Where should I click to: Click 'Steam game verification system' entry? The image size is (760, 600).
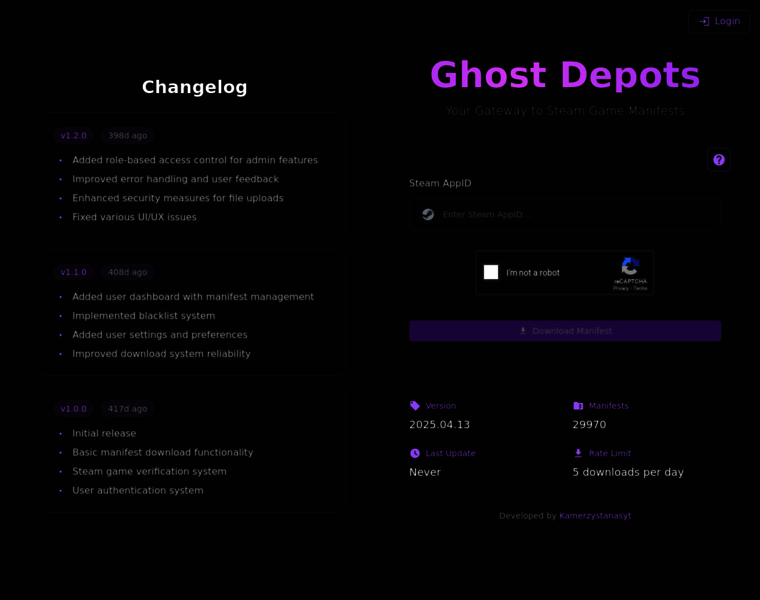click(149, 472)
